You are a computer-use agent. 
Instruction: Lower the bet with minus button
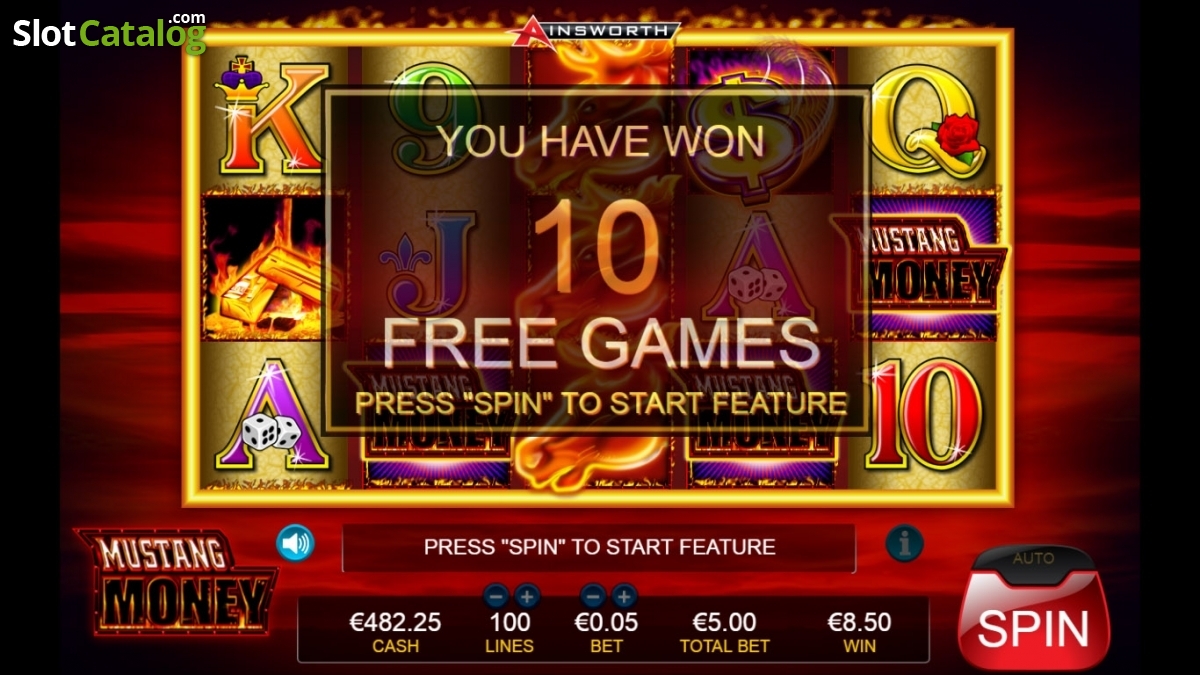tap(594, 597)
